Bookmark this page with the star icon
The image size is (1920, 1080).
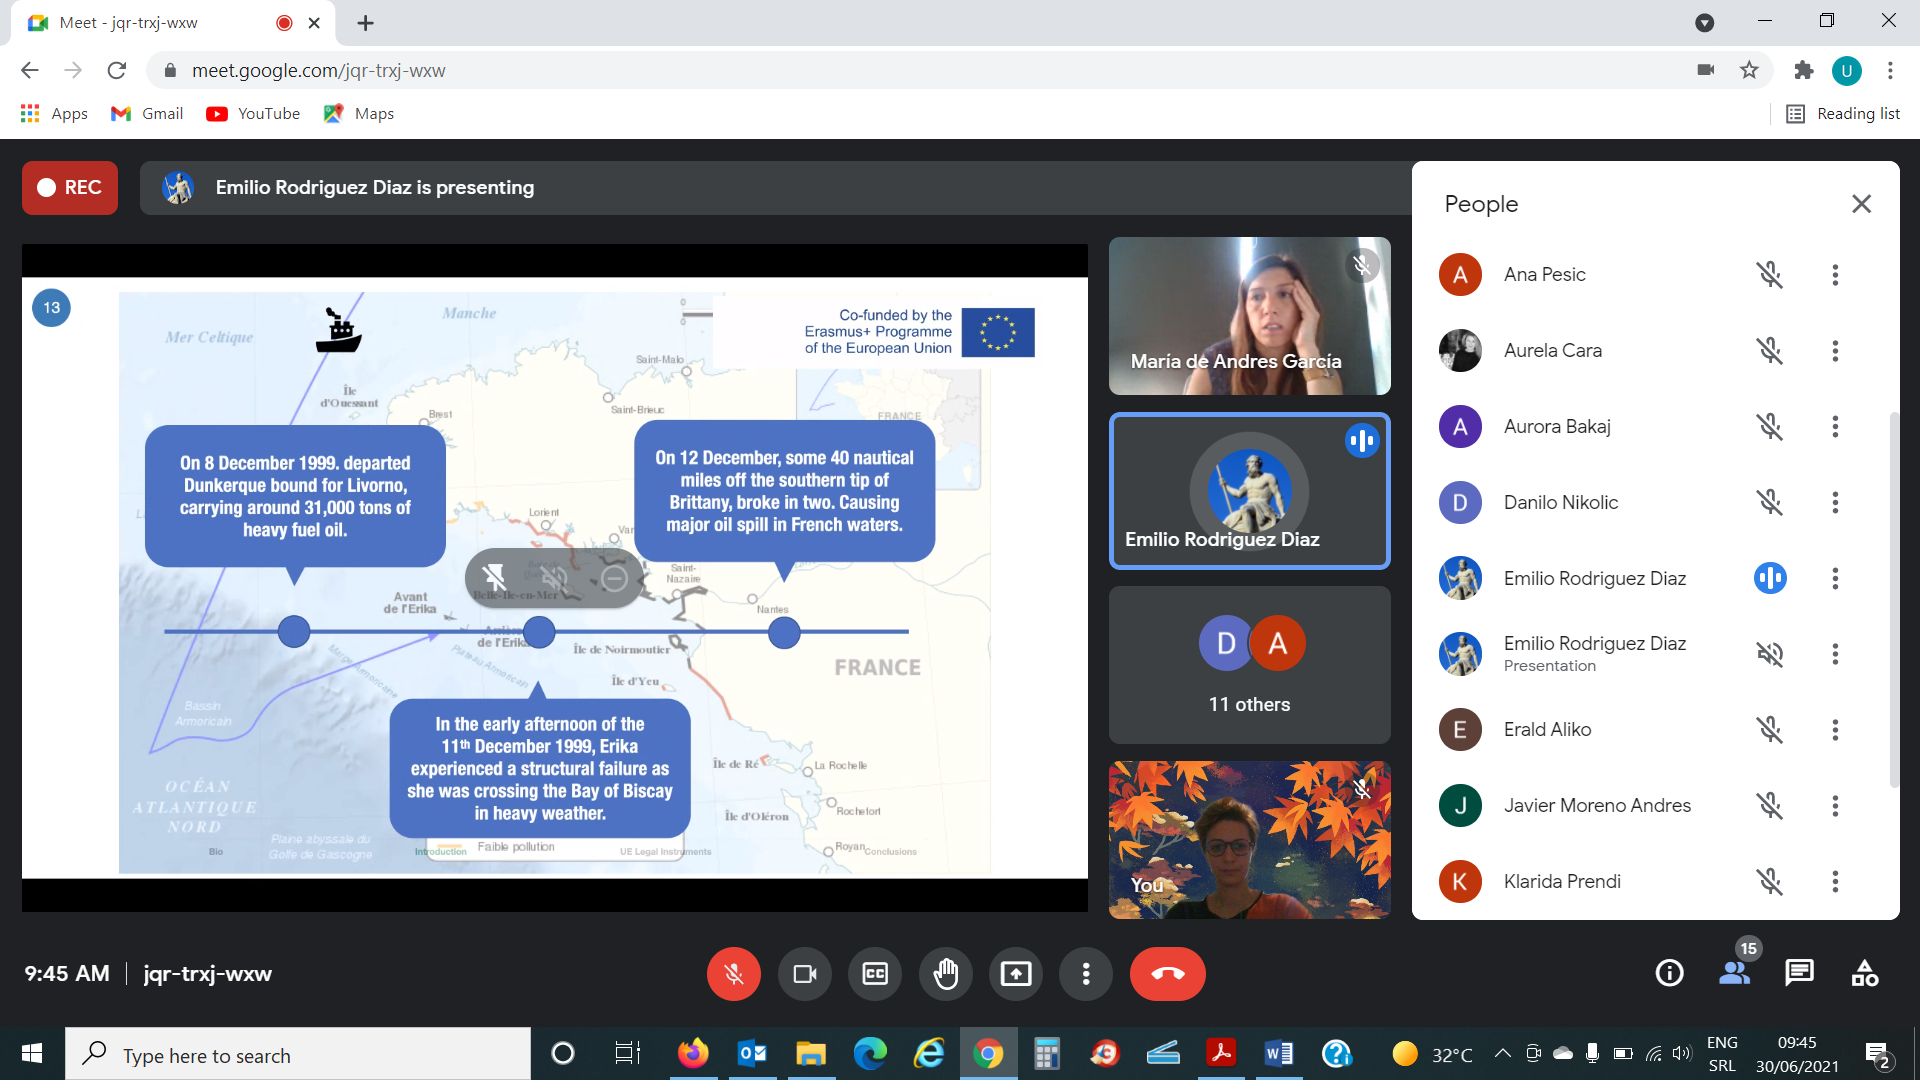(1749, 70)
